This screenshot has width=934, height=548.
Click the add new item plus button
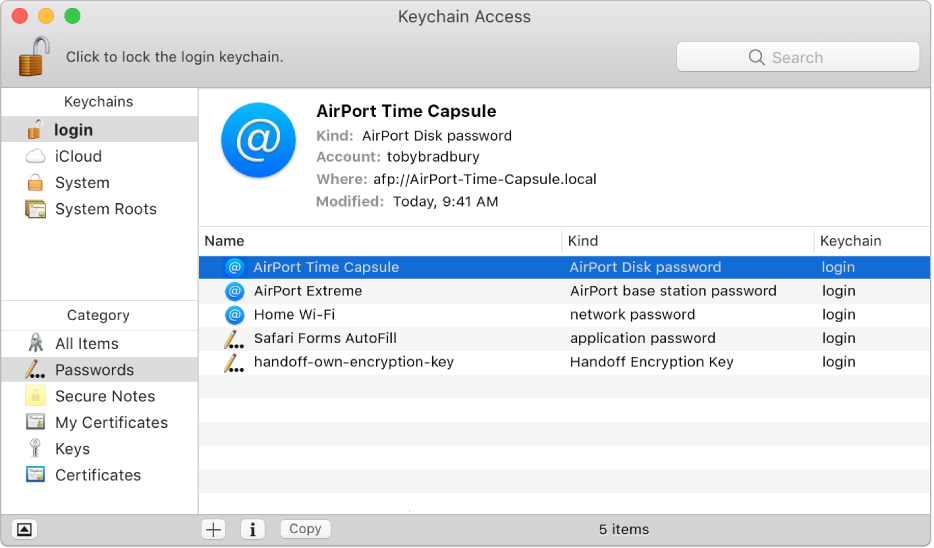point(213,529)
